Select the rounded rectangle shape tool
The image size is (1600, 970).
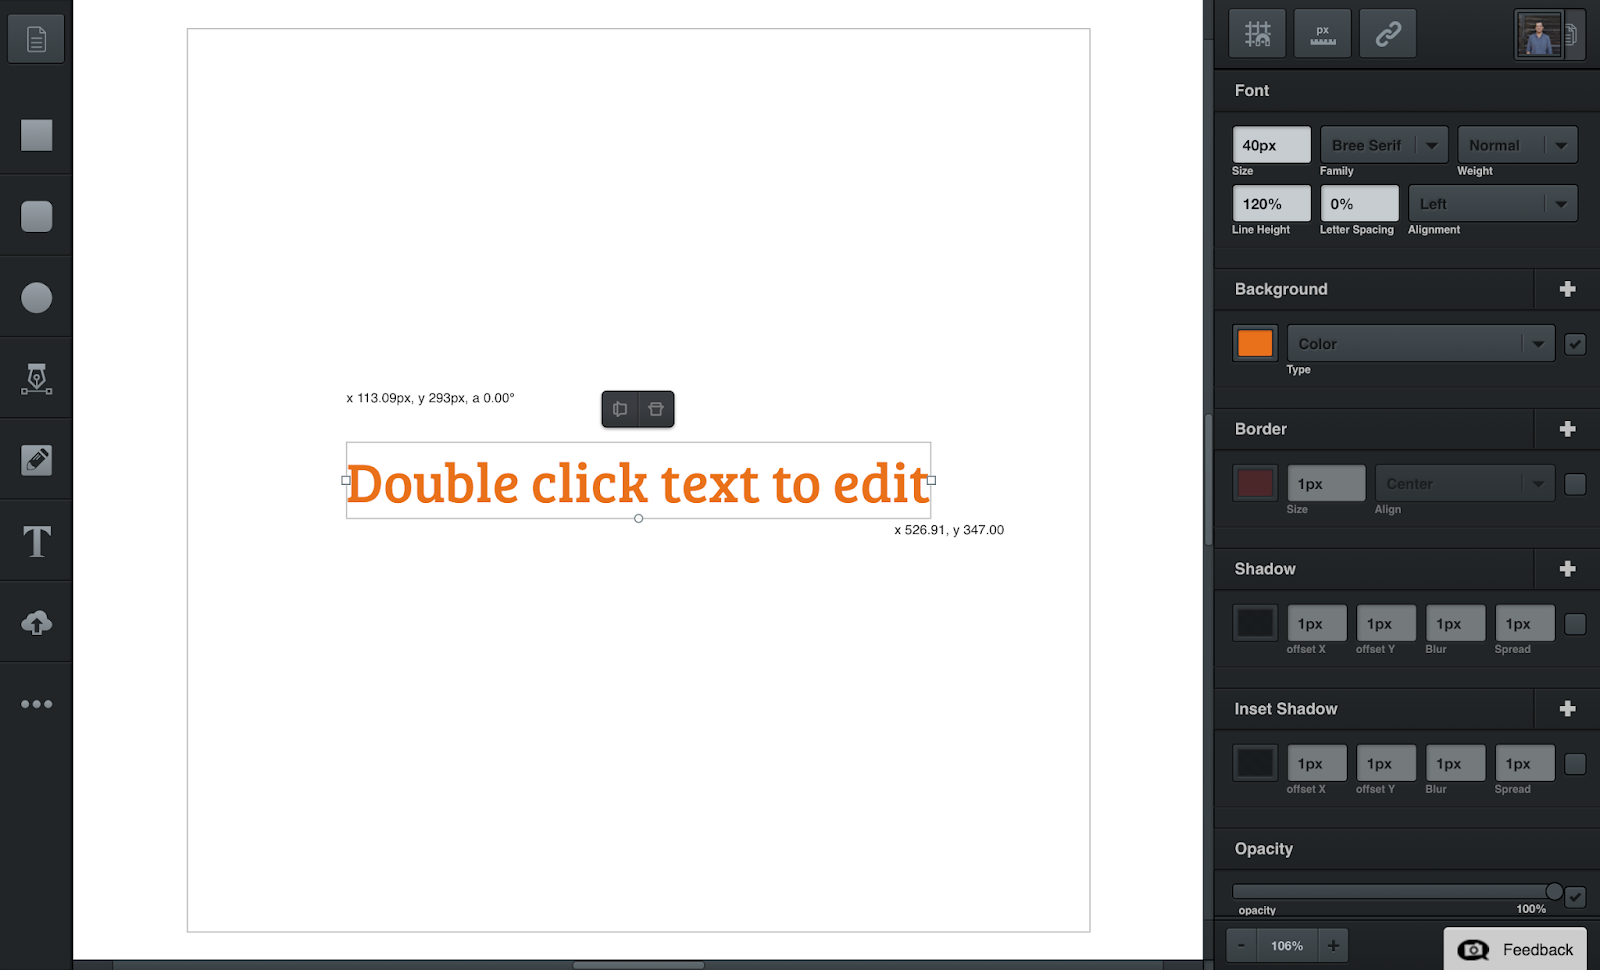point(36,216)
